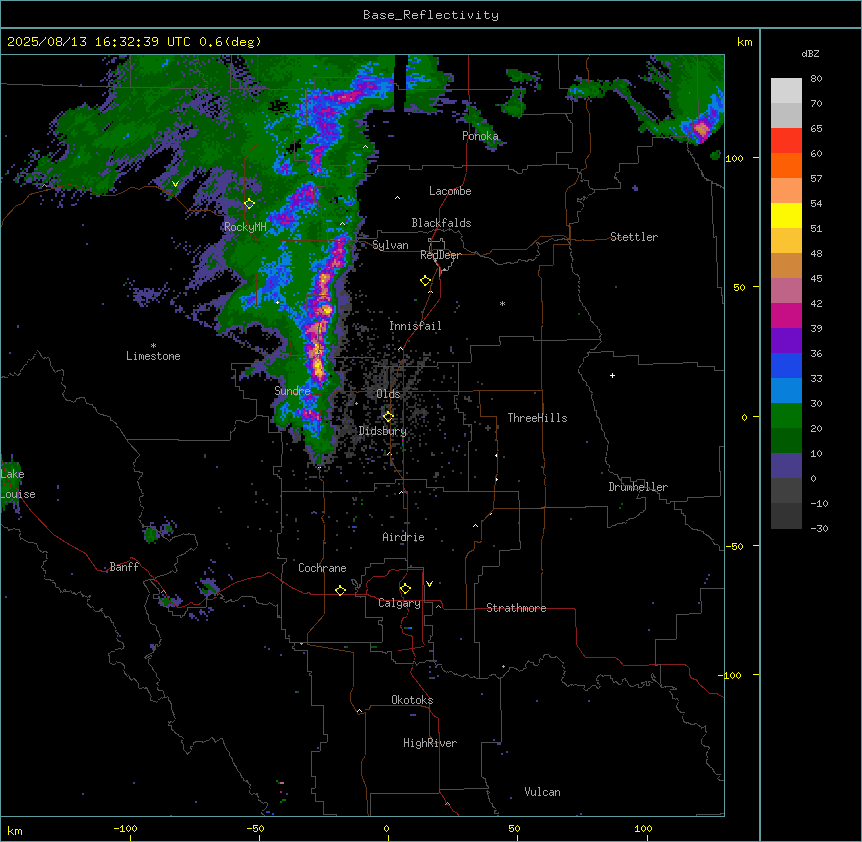Select the light gray 70-80 dBZ legend color
This screenshot has width=862, height=842.
786,91
